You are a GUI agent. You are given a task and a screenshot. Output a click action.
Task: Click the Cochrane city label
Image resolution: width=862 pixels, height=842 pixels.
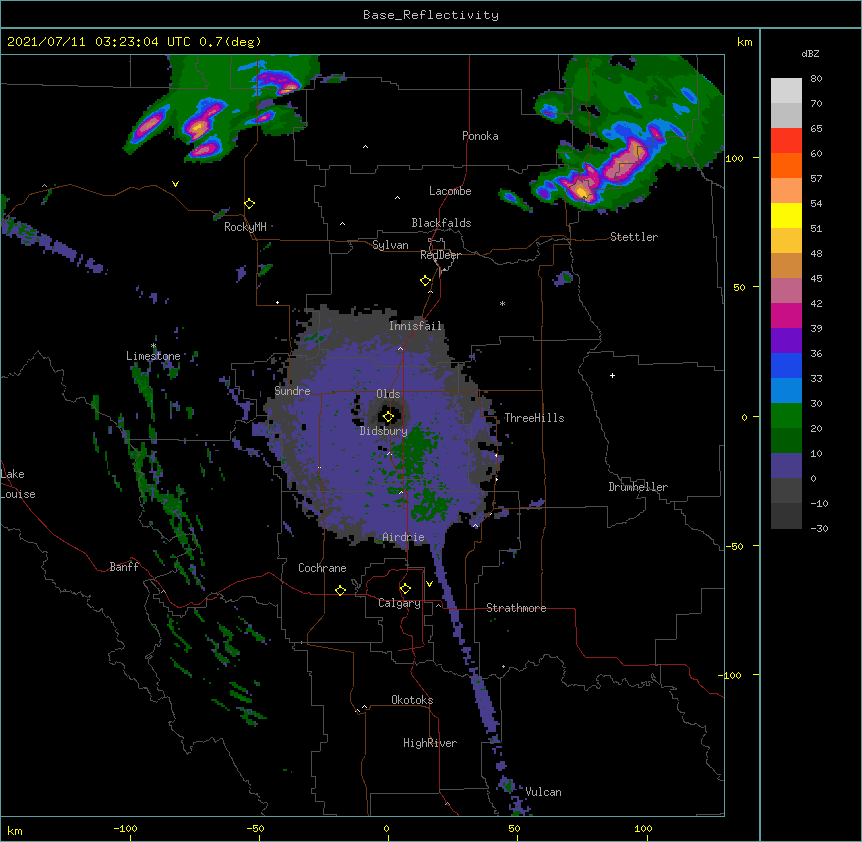pyautogui.click(x=322, y=568)
